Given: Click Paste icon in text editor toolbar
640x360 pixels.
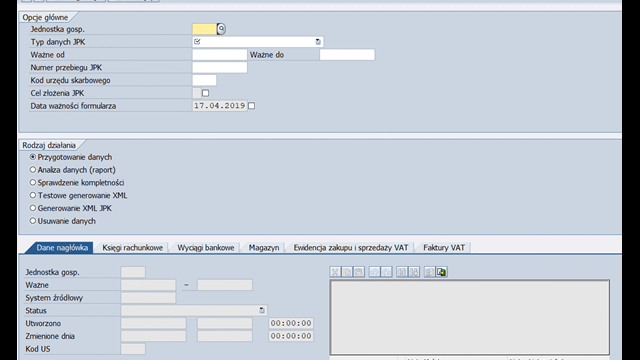Looking at the screenshot, I should (359, 272).
